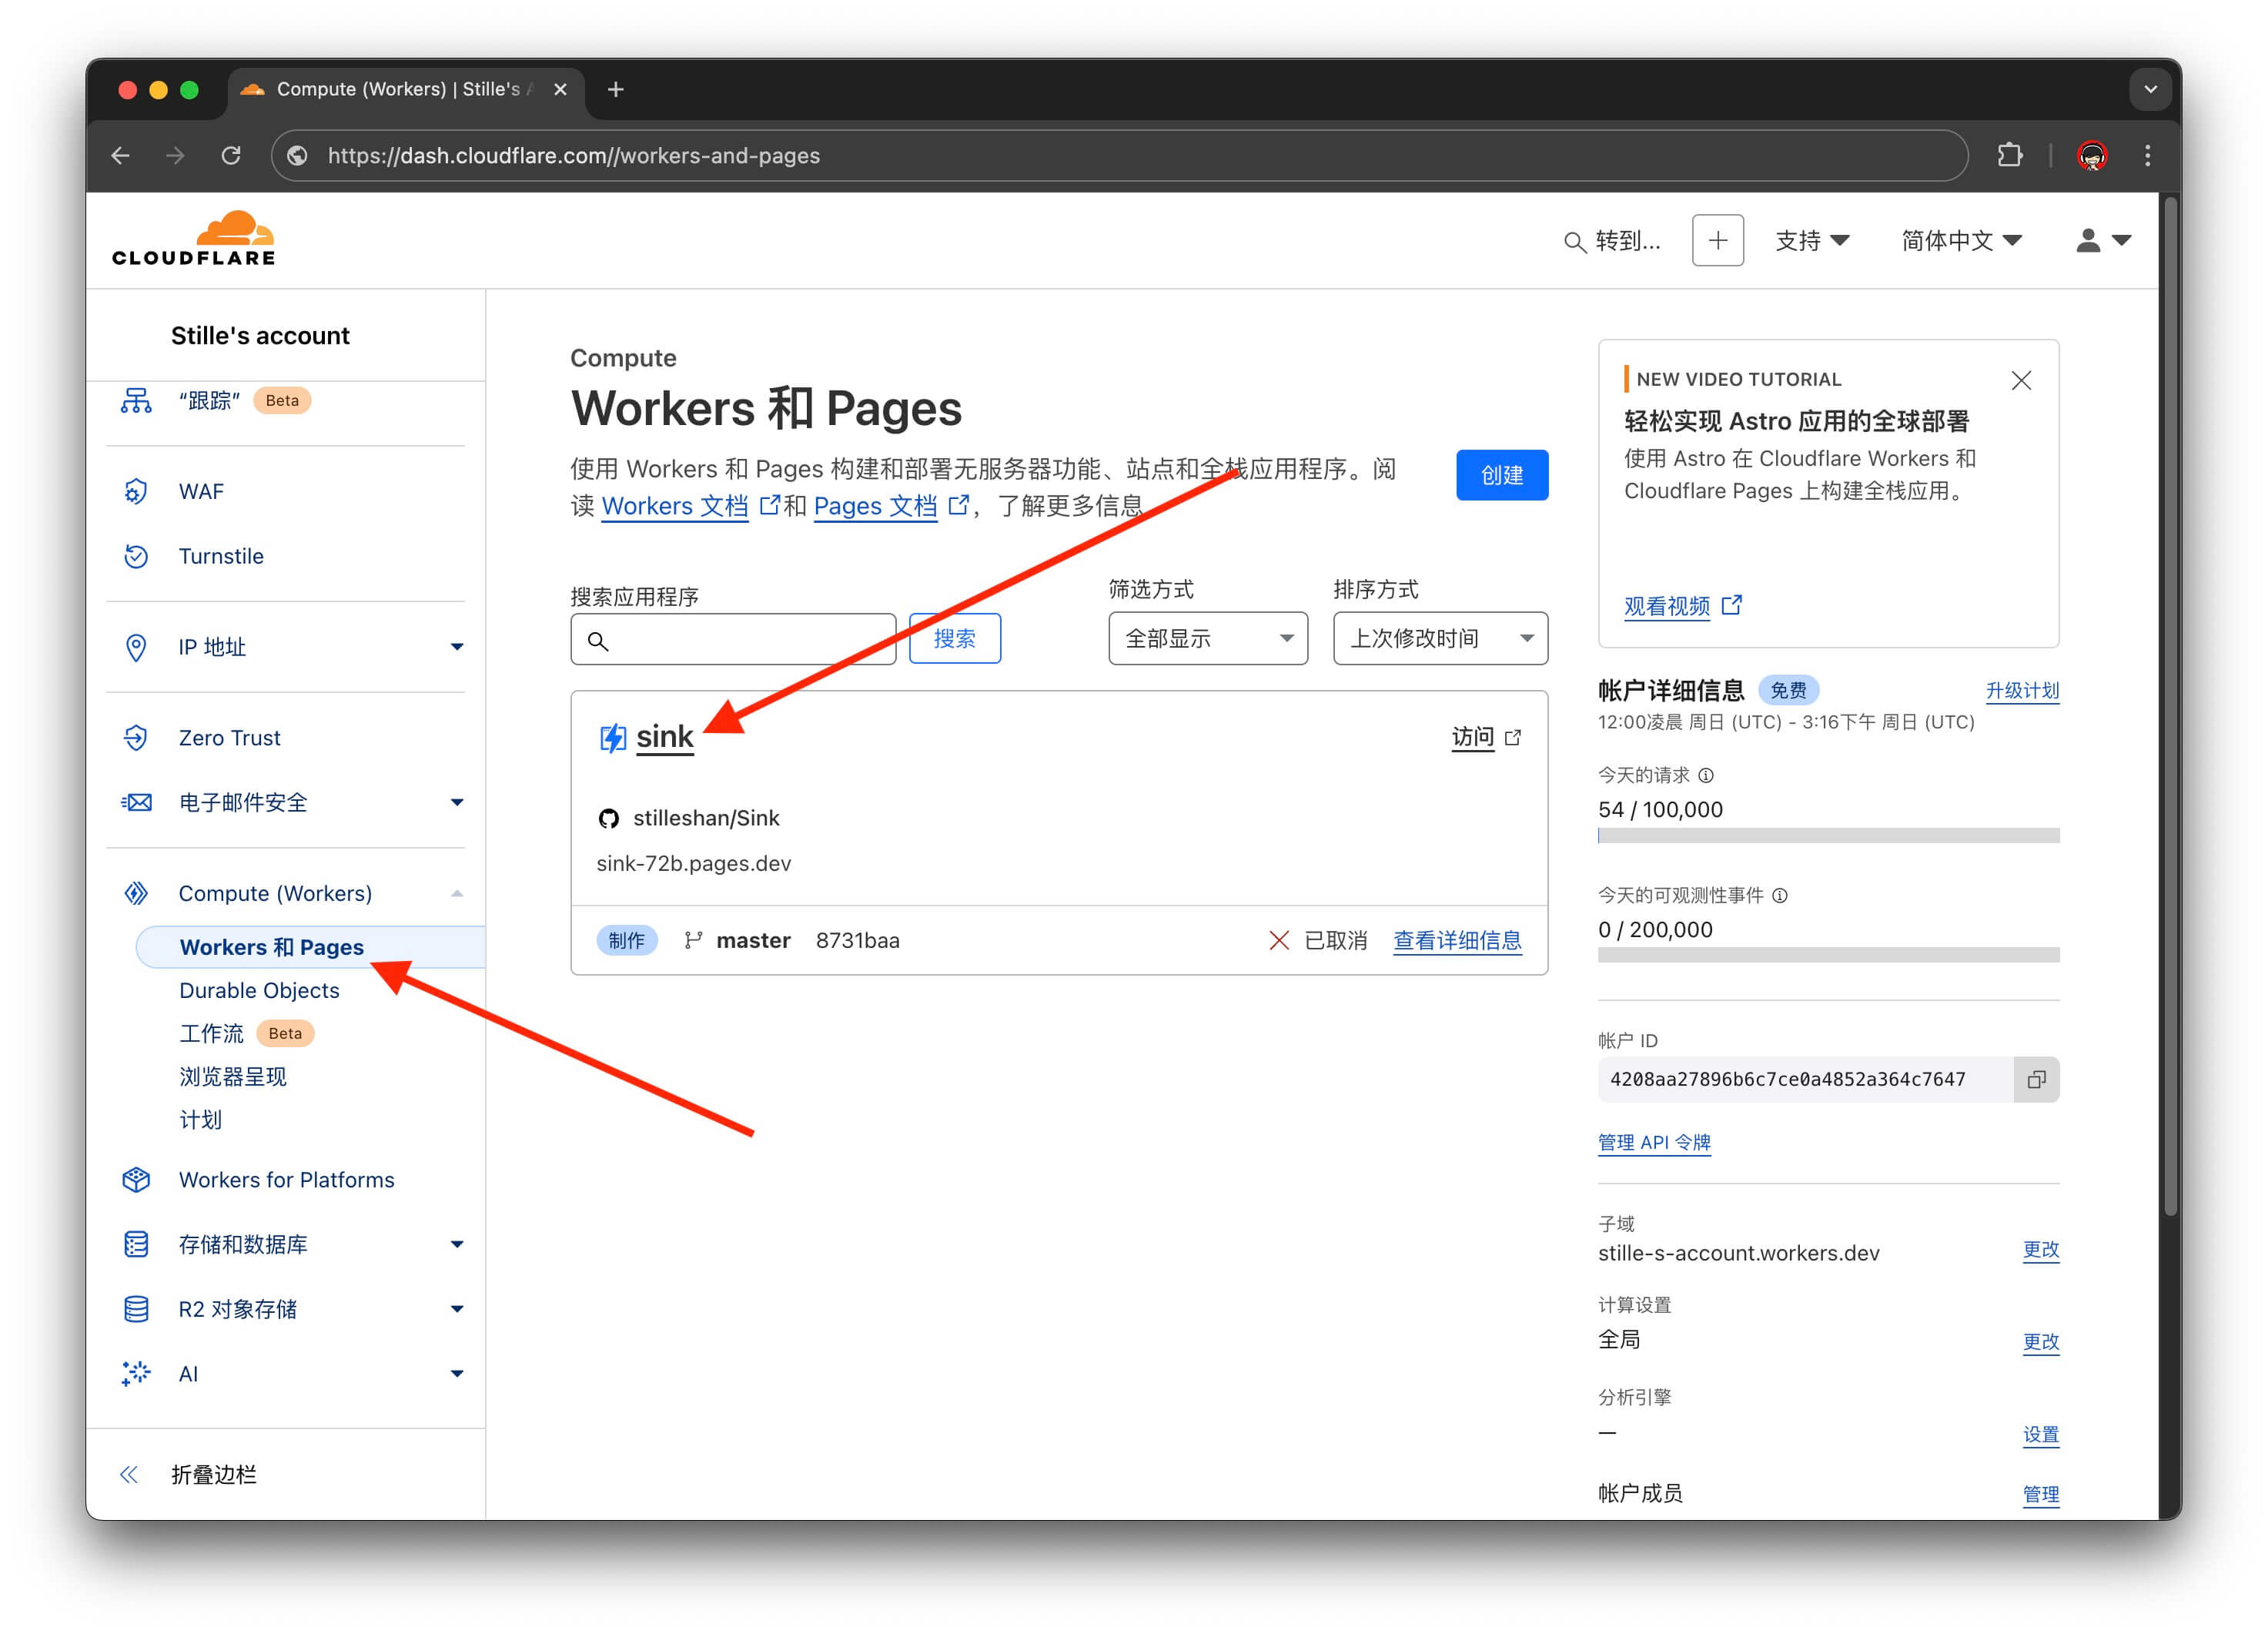Click the Cloudflare logo
Viewport: 2268px width, 1634px height.
point(193,239)
